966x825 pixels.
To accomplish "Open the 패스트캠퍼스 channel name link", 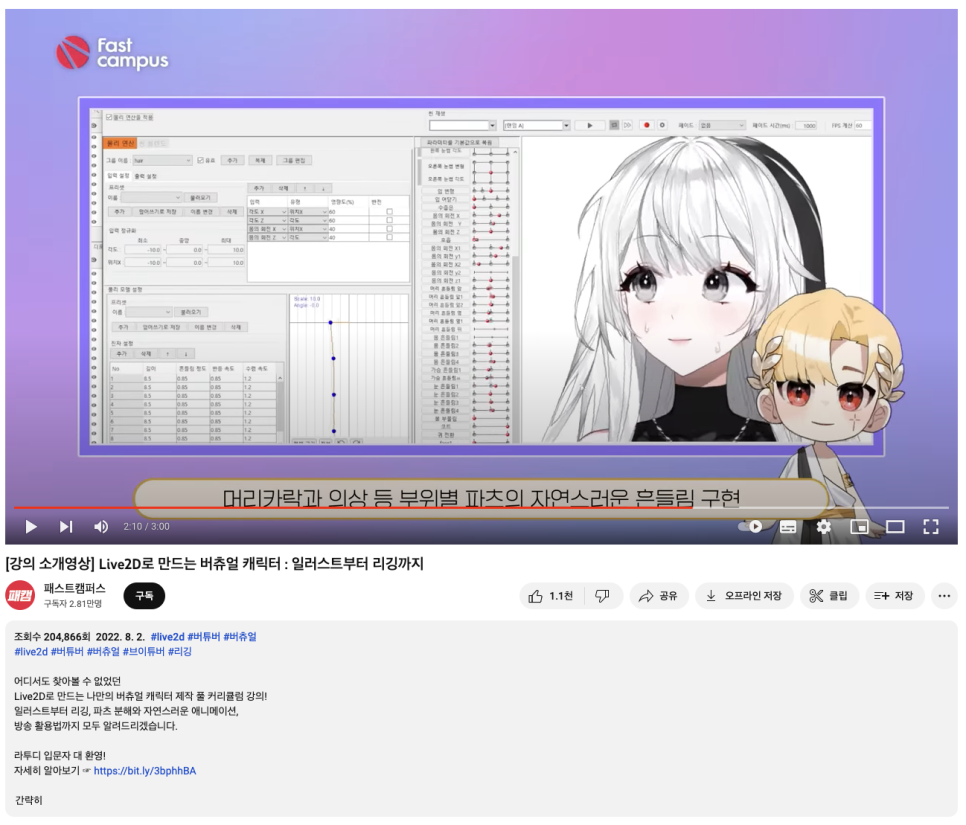I will pyautogui.click(x=75, y=590).
